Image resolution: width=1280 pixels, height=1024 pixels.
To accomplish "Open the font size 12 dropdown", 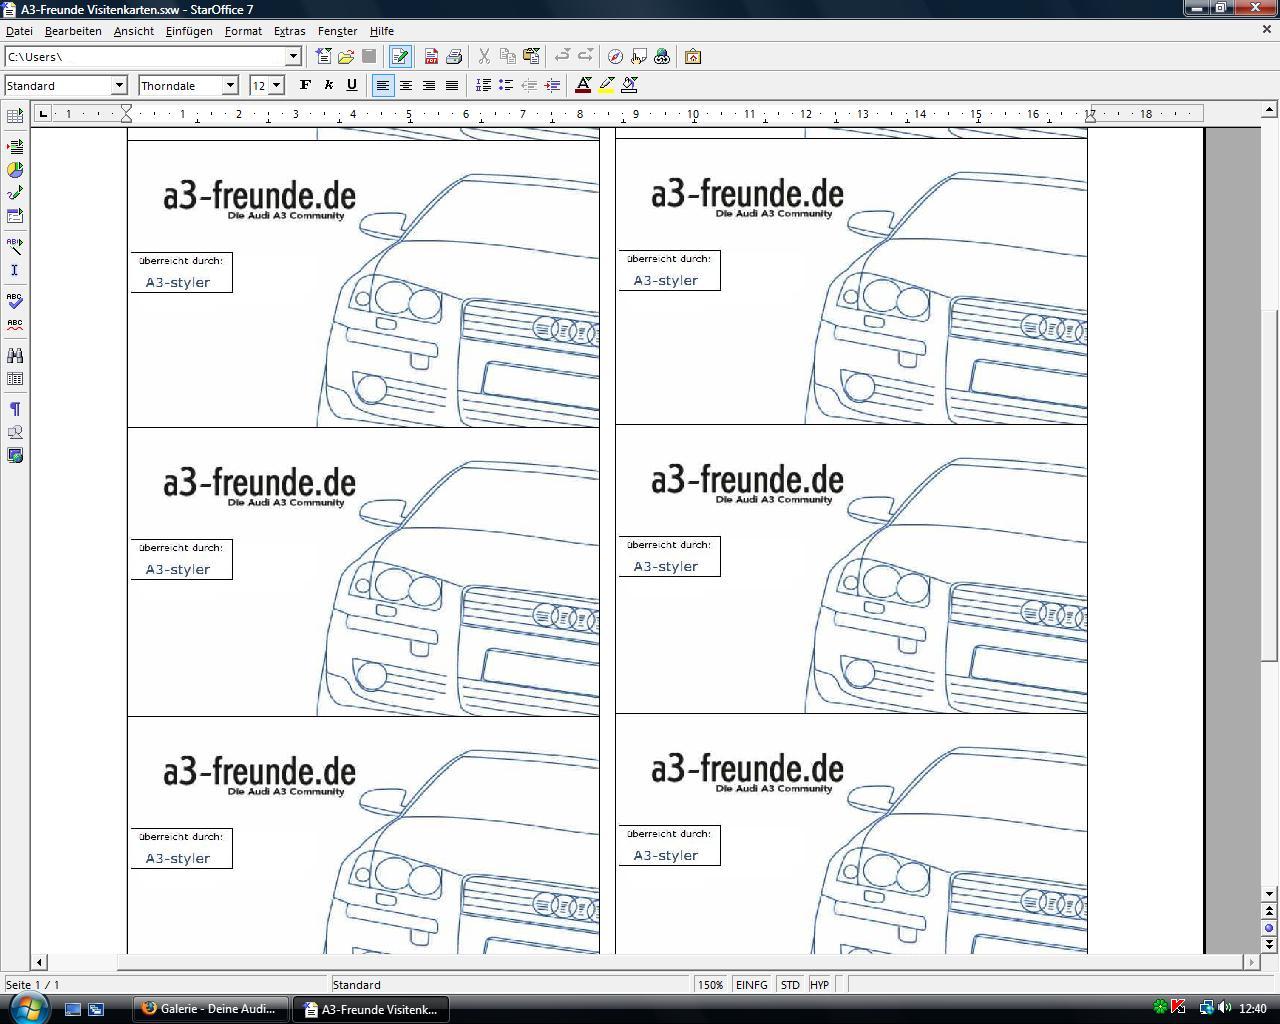I will coord(277,86).
